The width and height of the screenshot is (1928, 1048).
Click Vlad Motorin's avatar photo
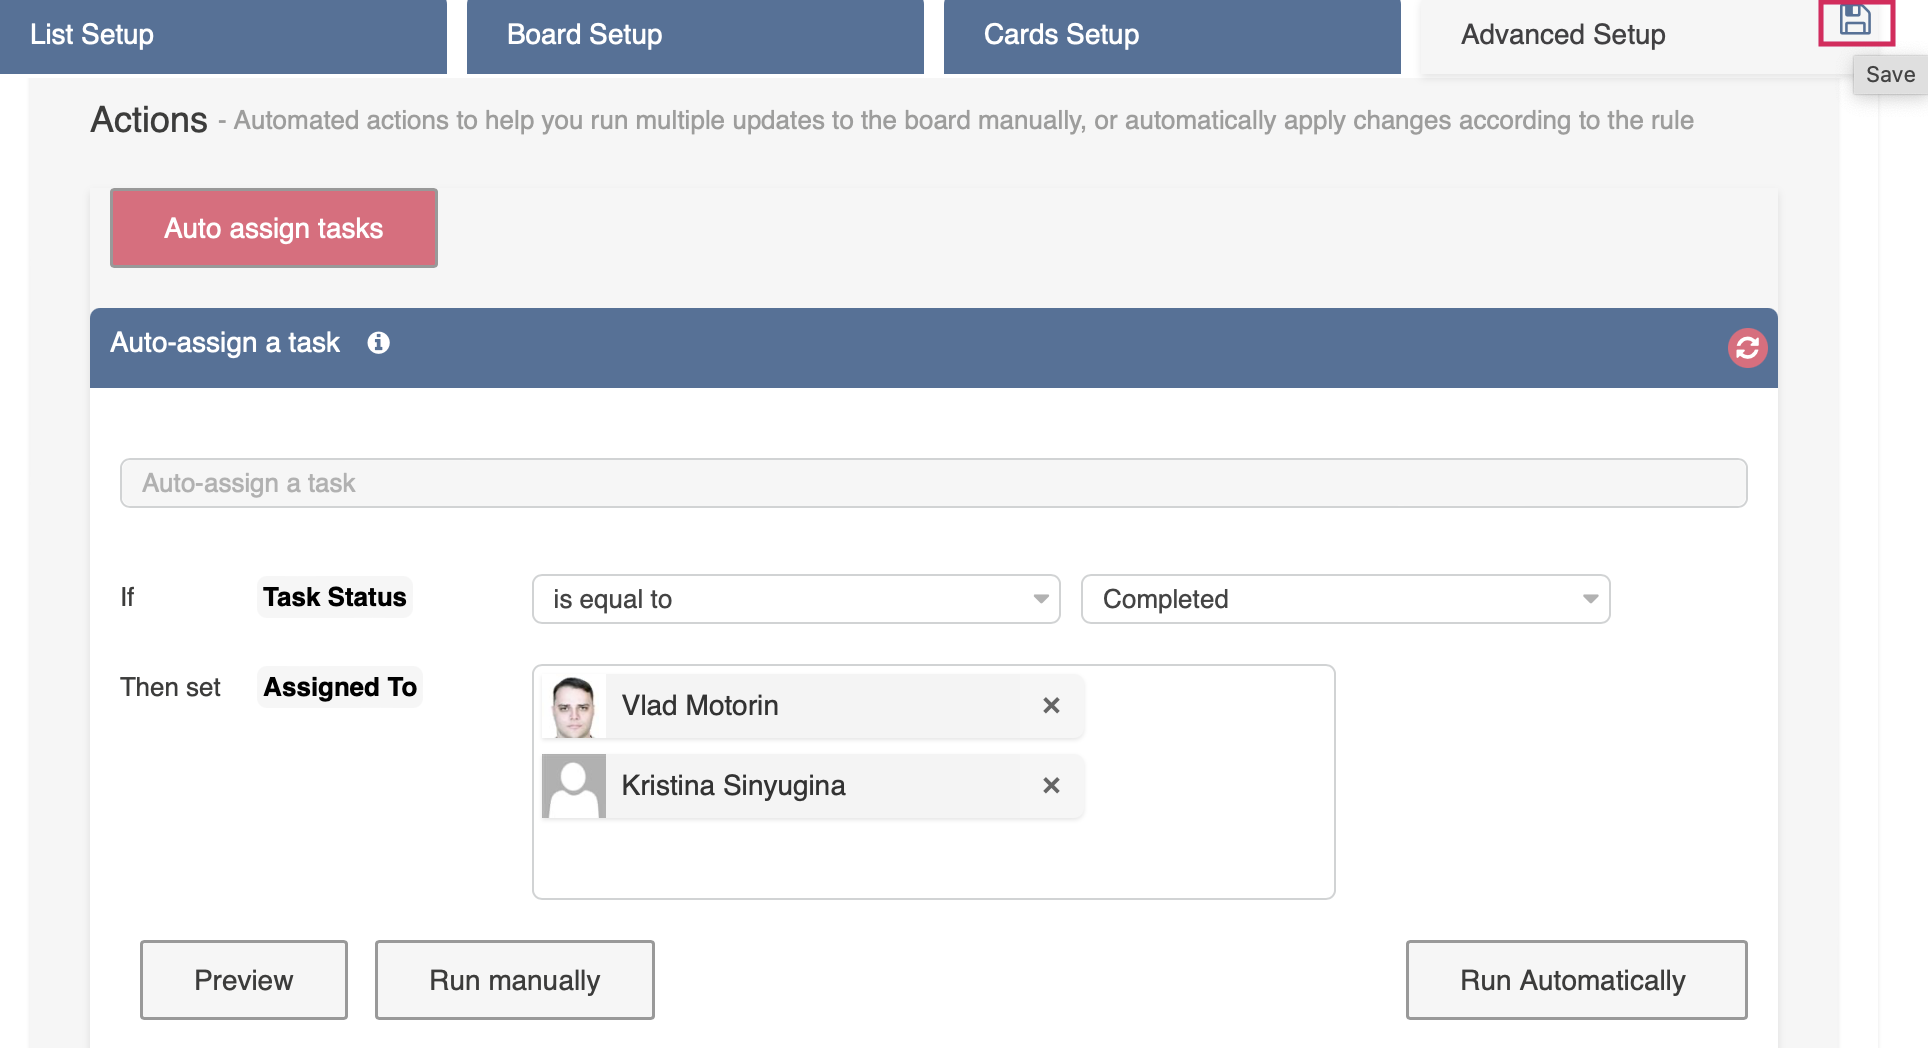[572, 705]
